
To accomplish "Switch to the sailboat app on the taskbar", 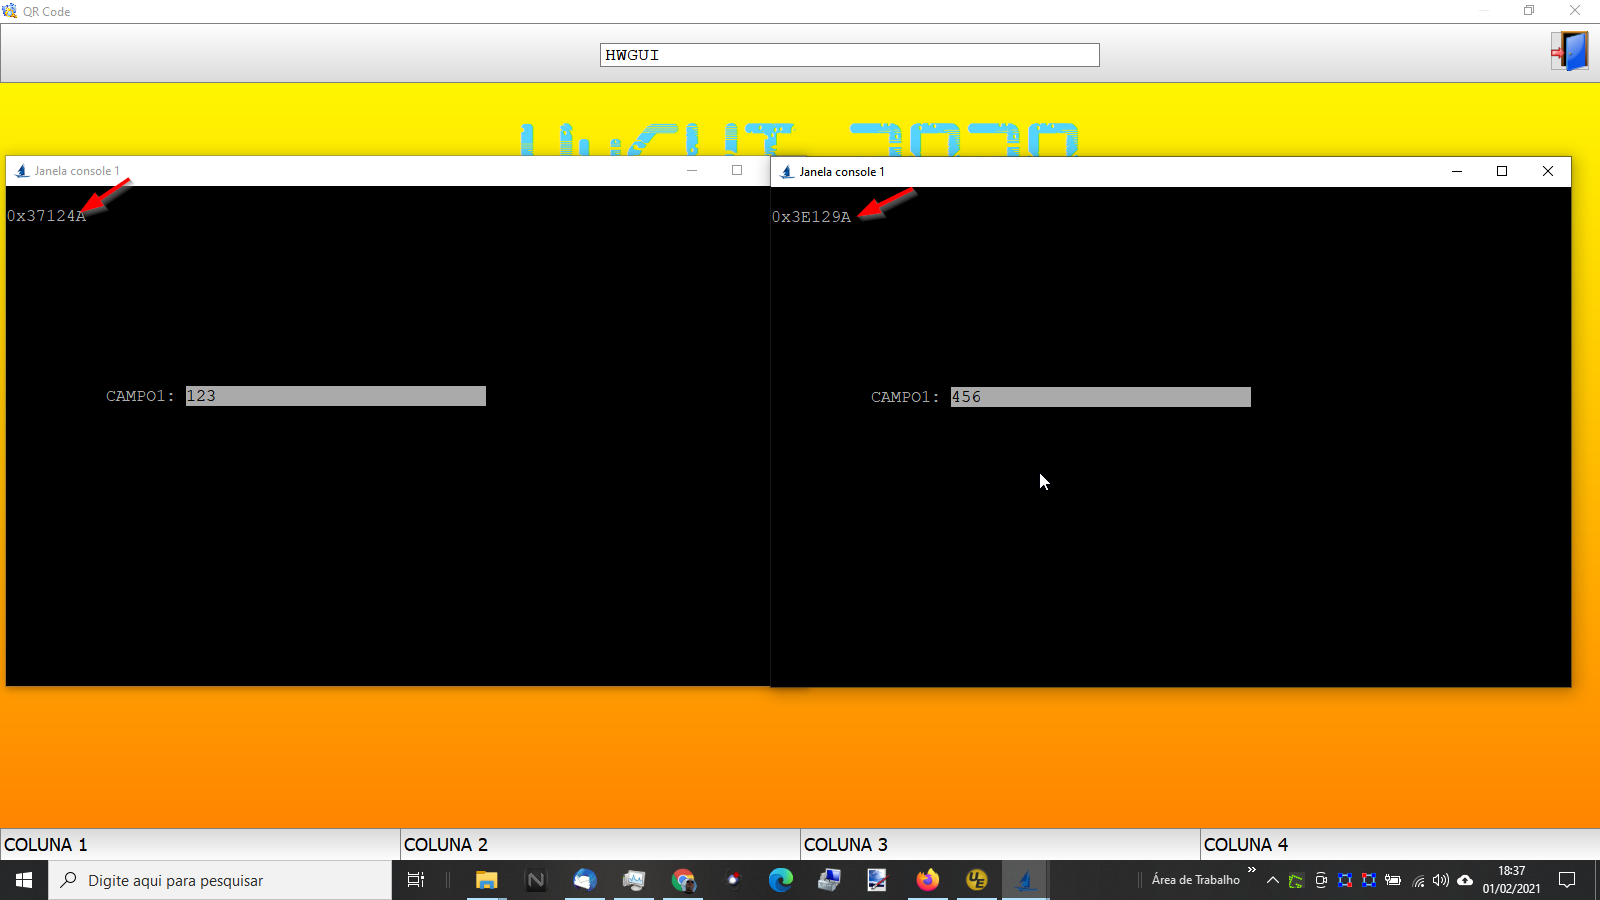I will point(1025,880).
